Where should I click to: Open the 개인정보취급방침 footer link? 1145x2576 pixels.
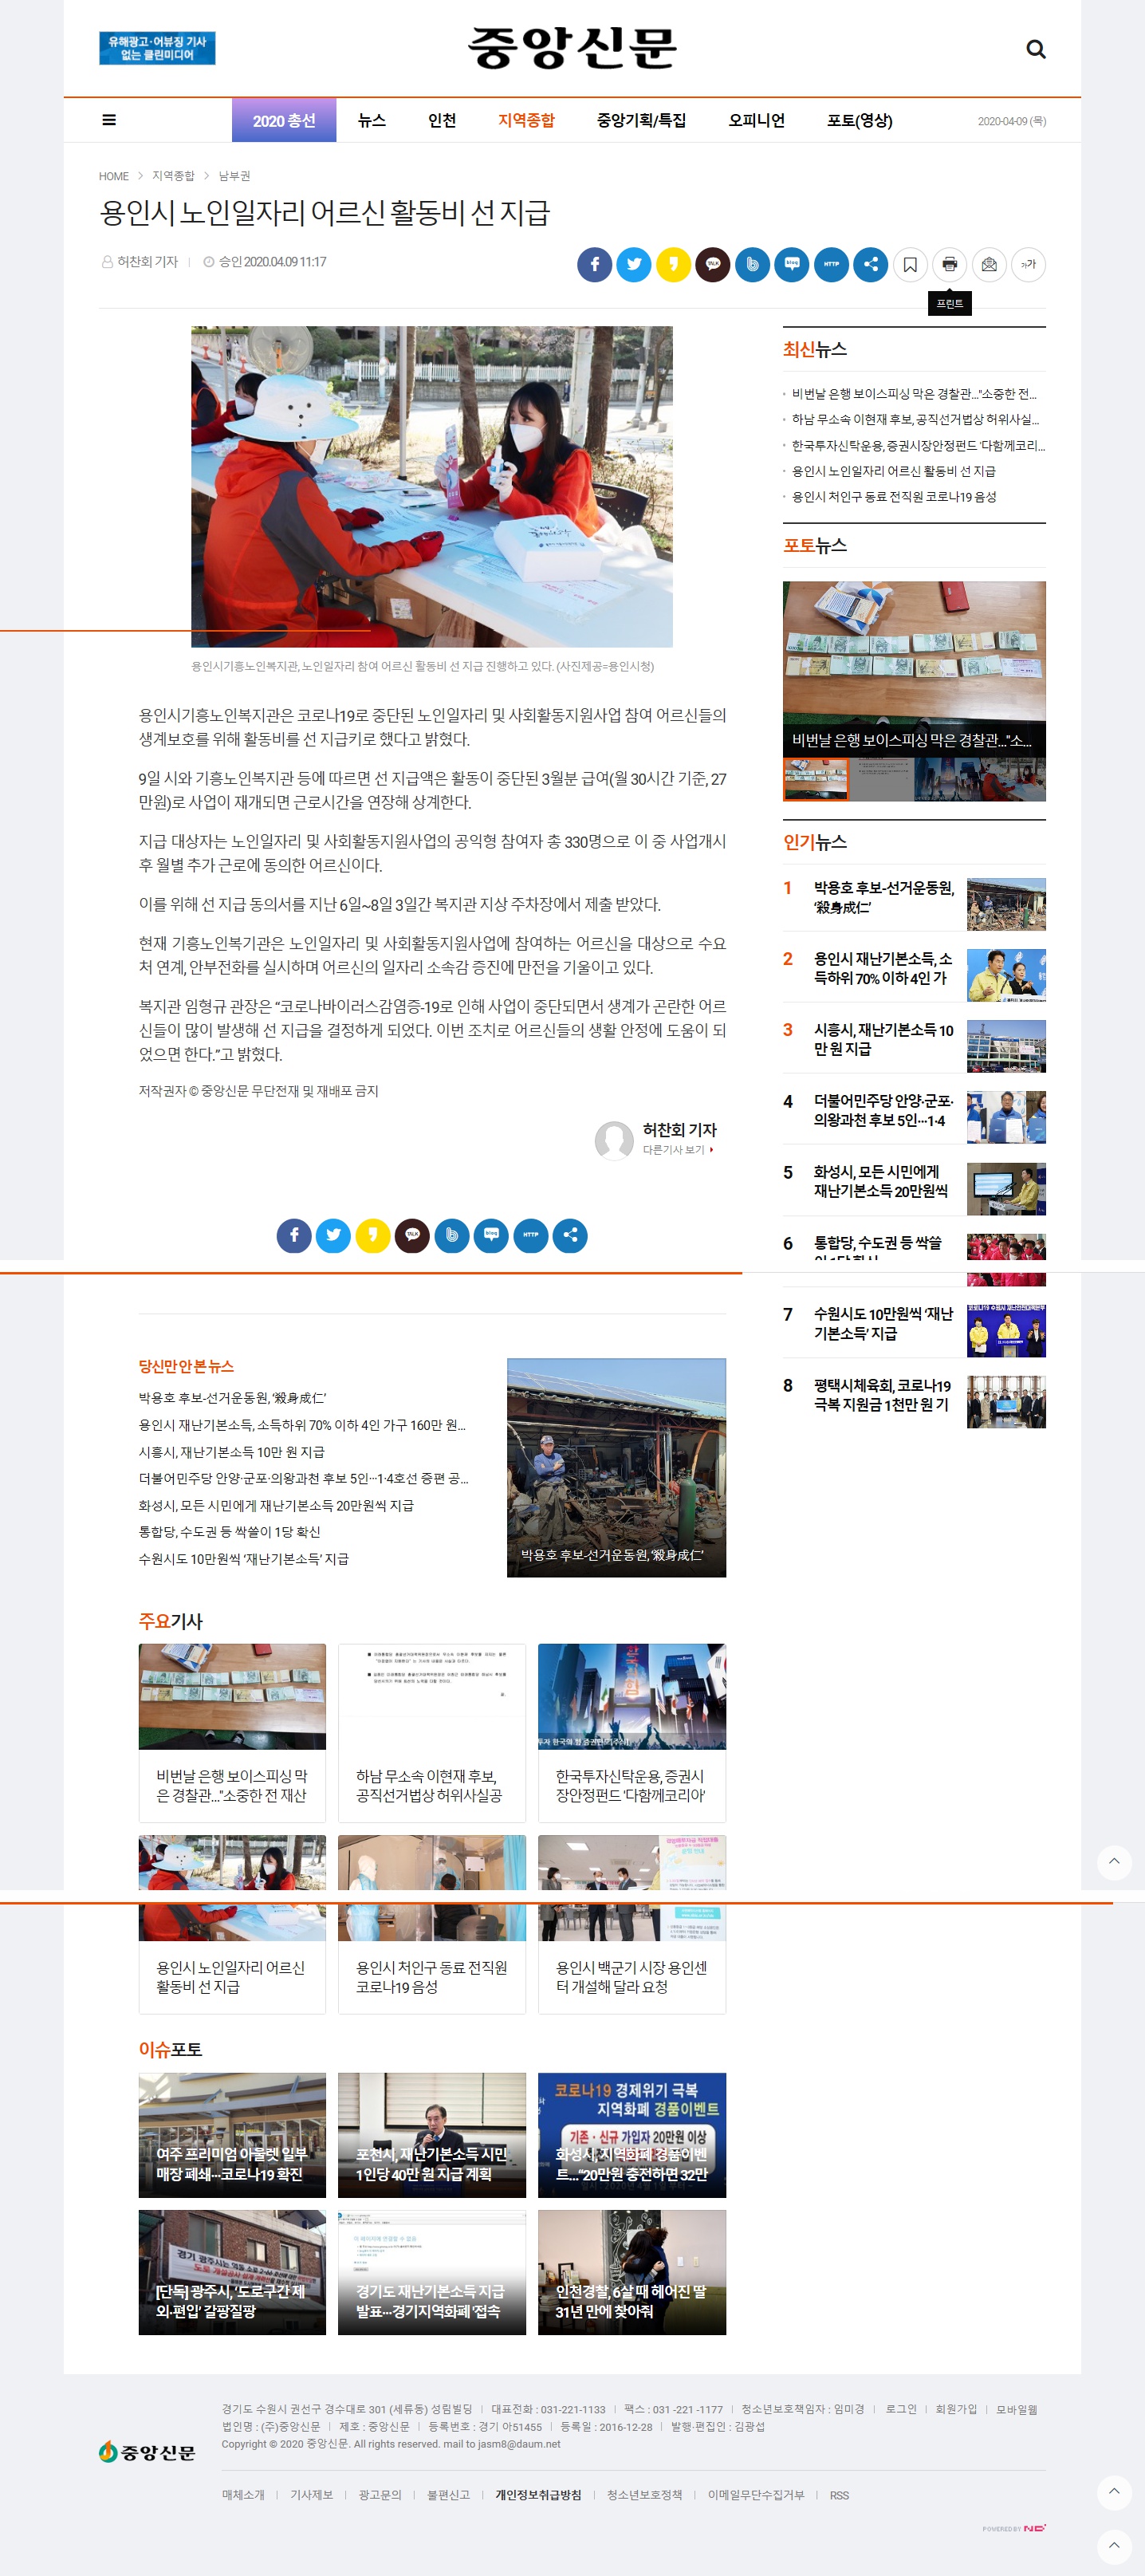538,2494
